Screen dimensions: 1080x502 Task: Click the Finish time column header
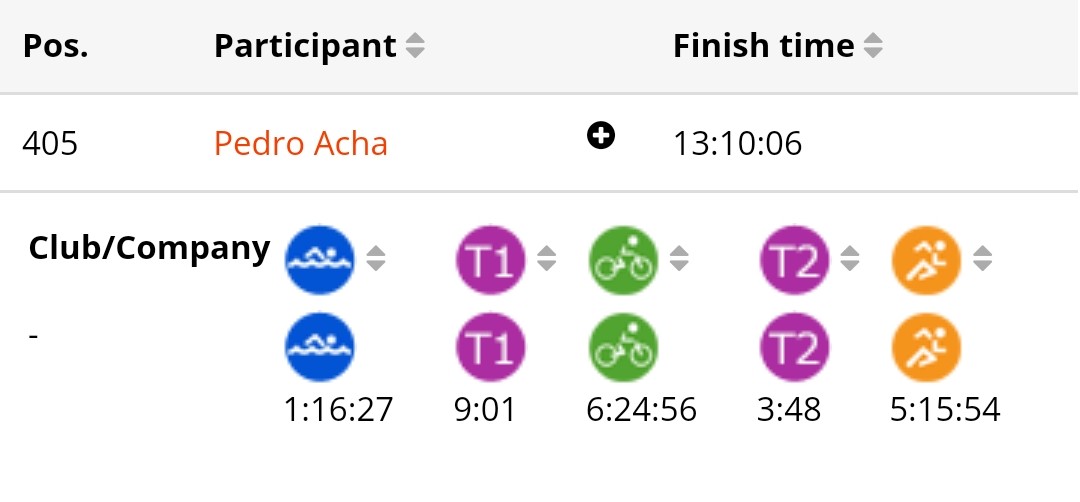[763, 46]
